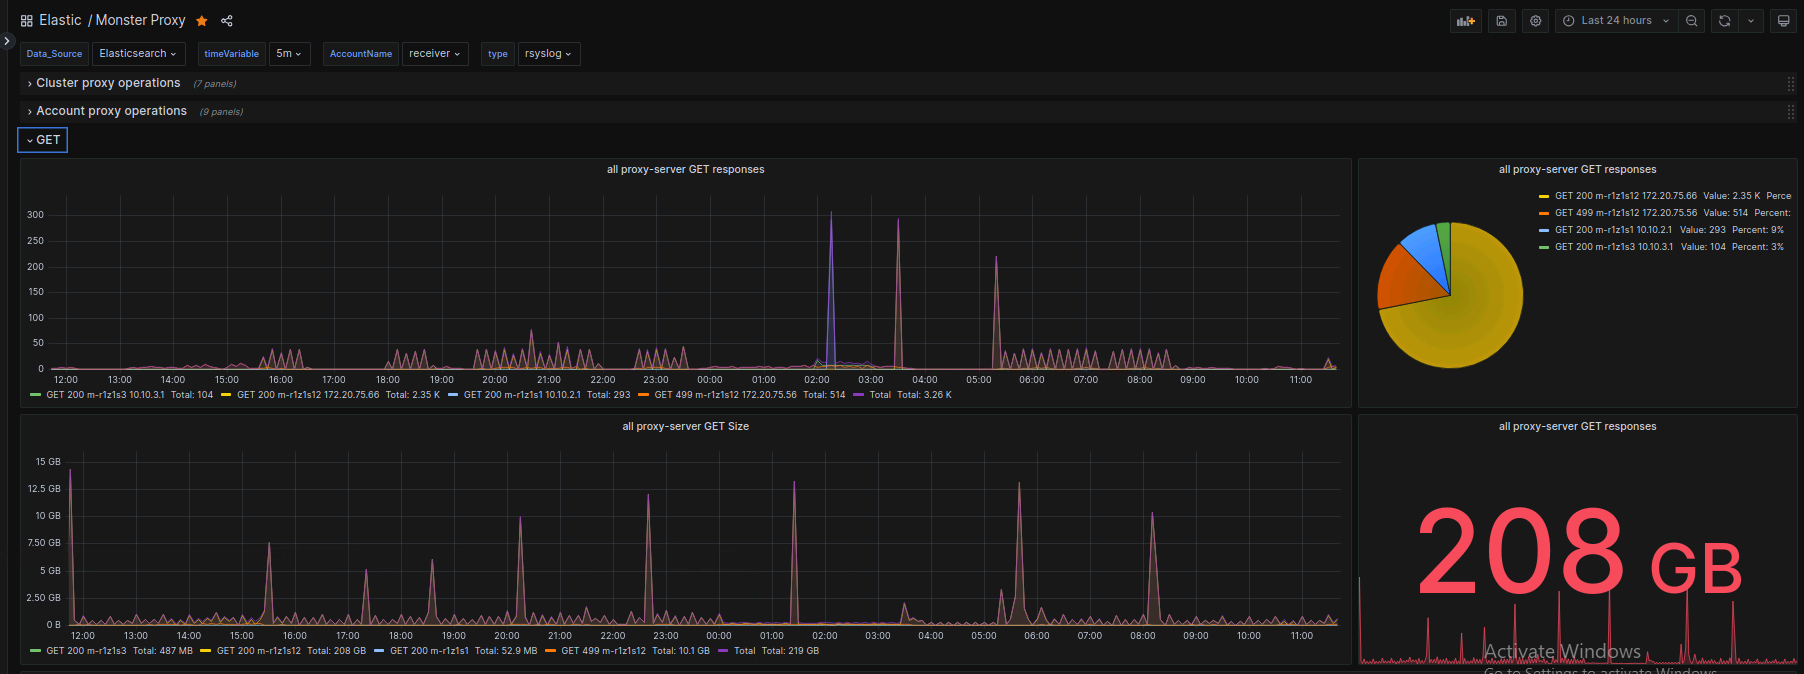
Task: Expand the Cluster proxy operations row
Action: 108,83
